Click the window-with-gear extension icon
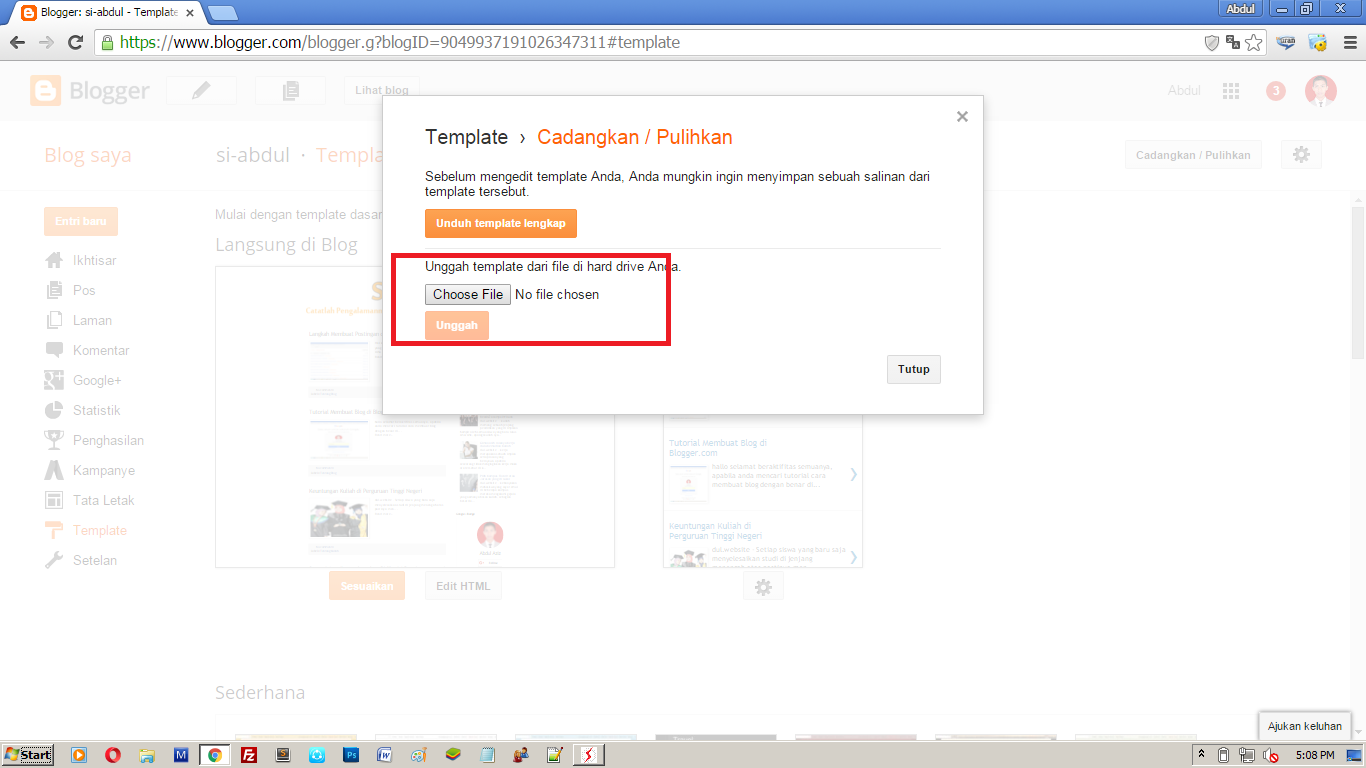Image resolution: width=1366 pixels, height=768 pixels. (1318, 42)
